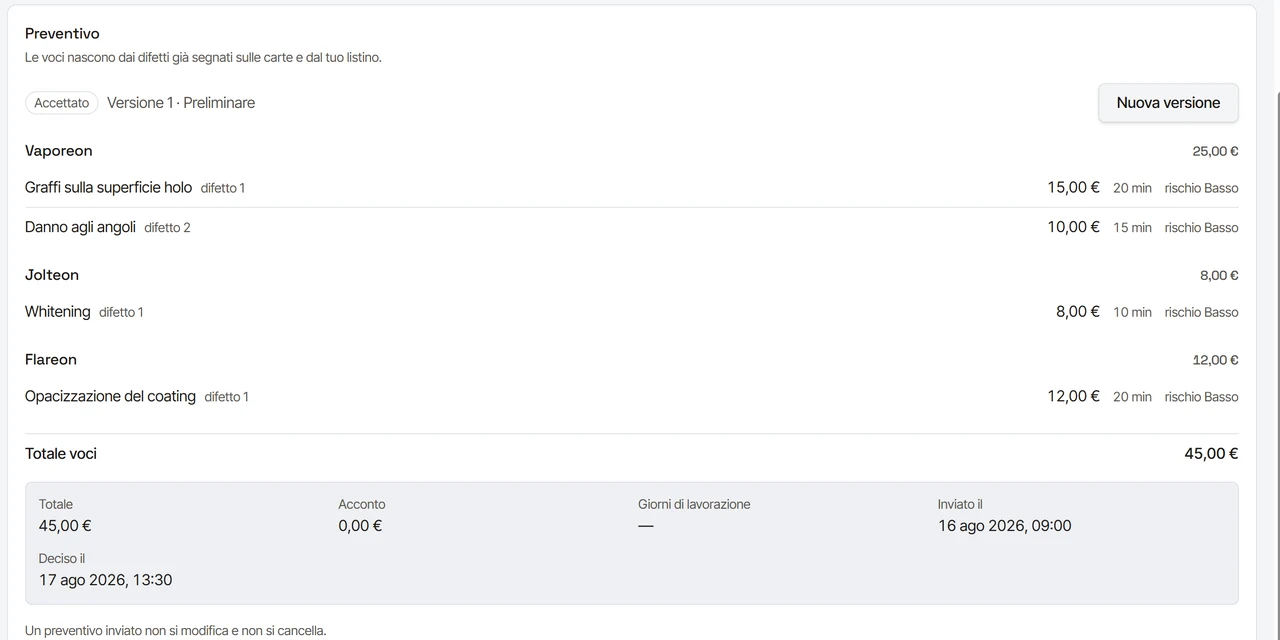Click the Vaporeon card heading
This screenshot has height=640, width=1280.
(59, 151)
